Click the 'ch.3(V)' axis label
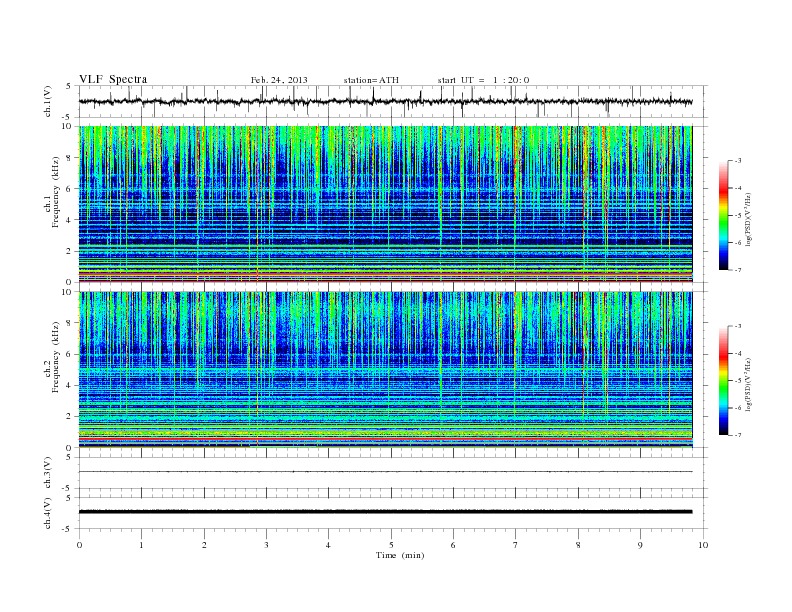Screen dimensions: 792x612 point(48,473)
